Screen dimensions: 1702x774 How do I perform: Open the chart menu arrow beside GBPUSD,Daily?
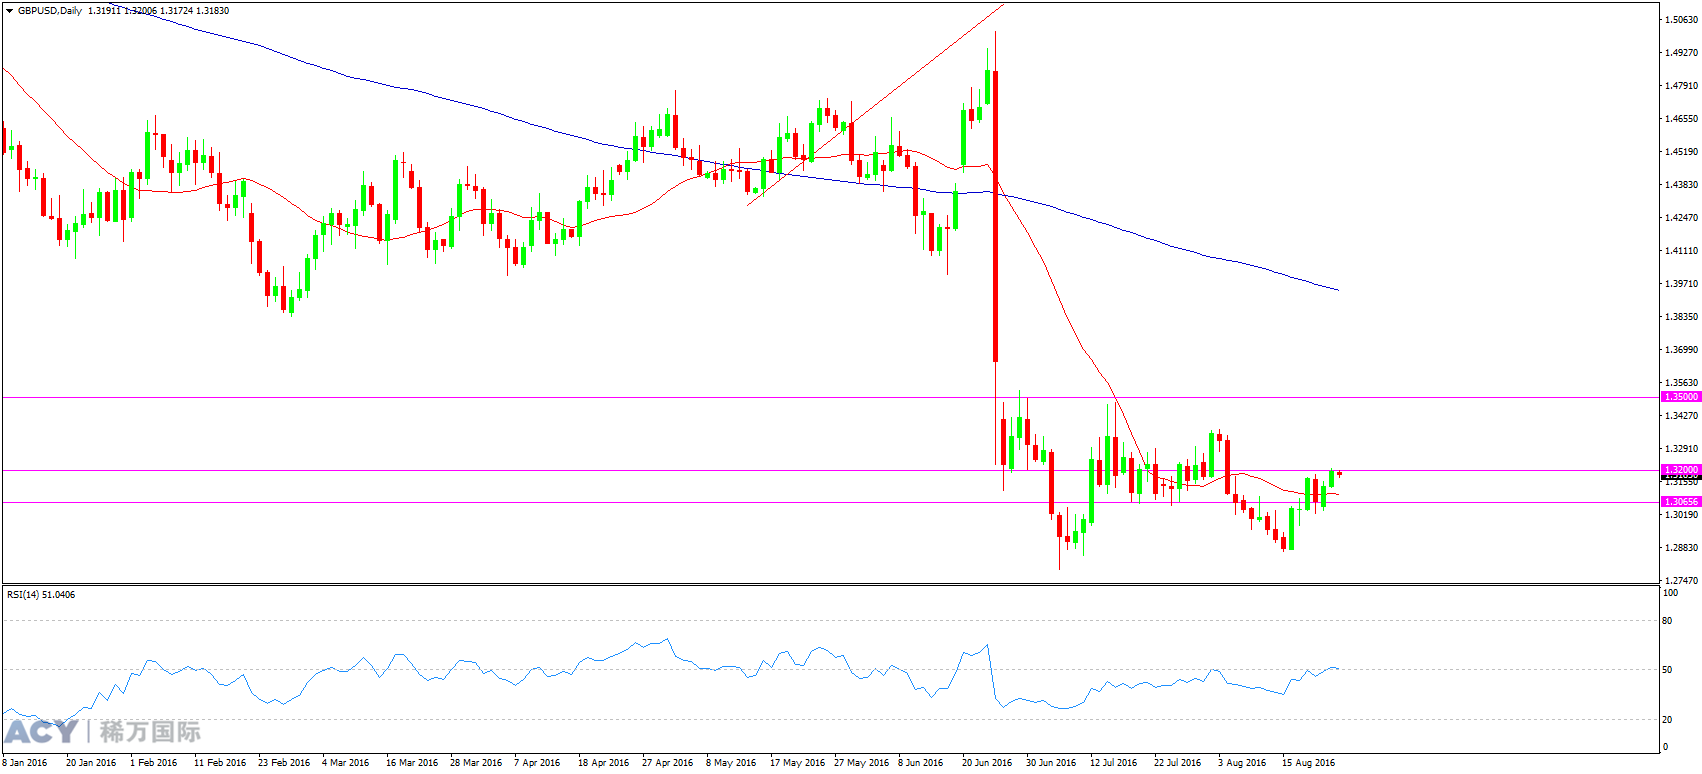tap(10, 10)
